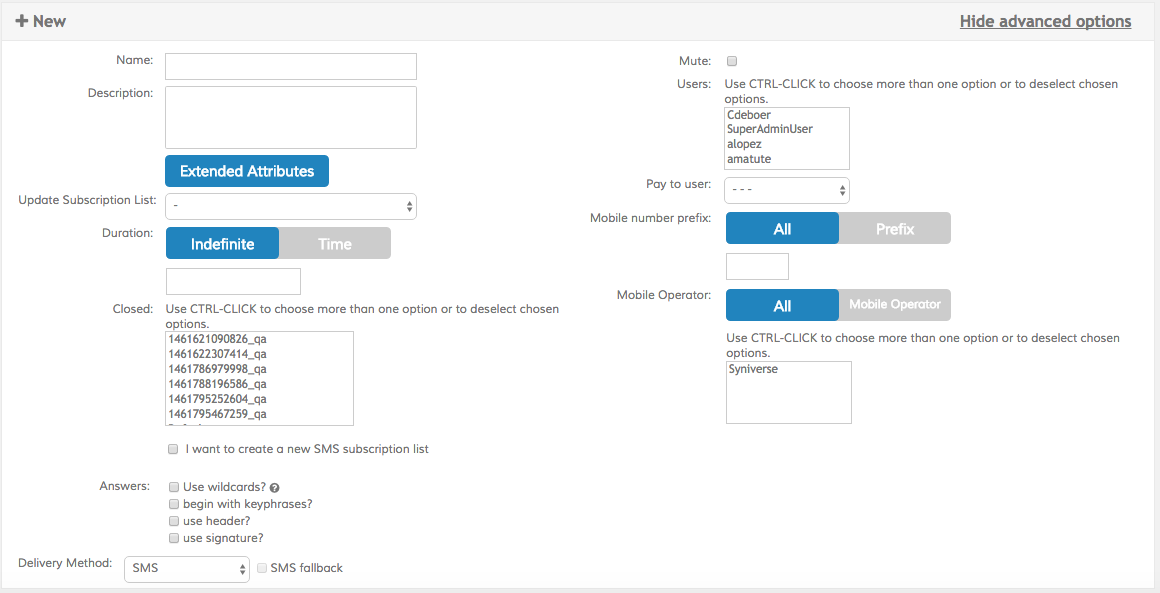Viewport: 1160px width, 593px height.
Task: Switch Duration to Time
Action: [334, 244]
